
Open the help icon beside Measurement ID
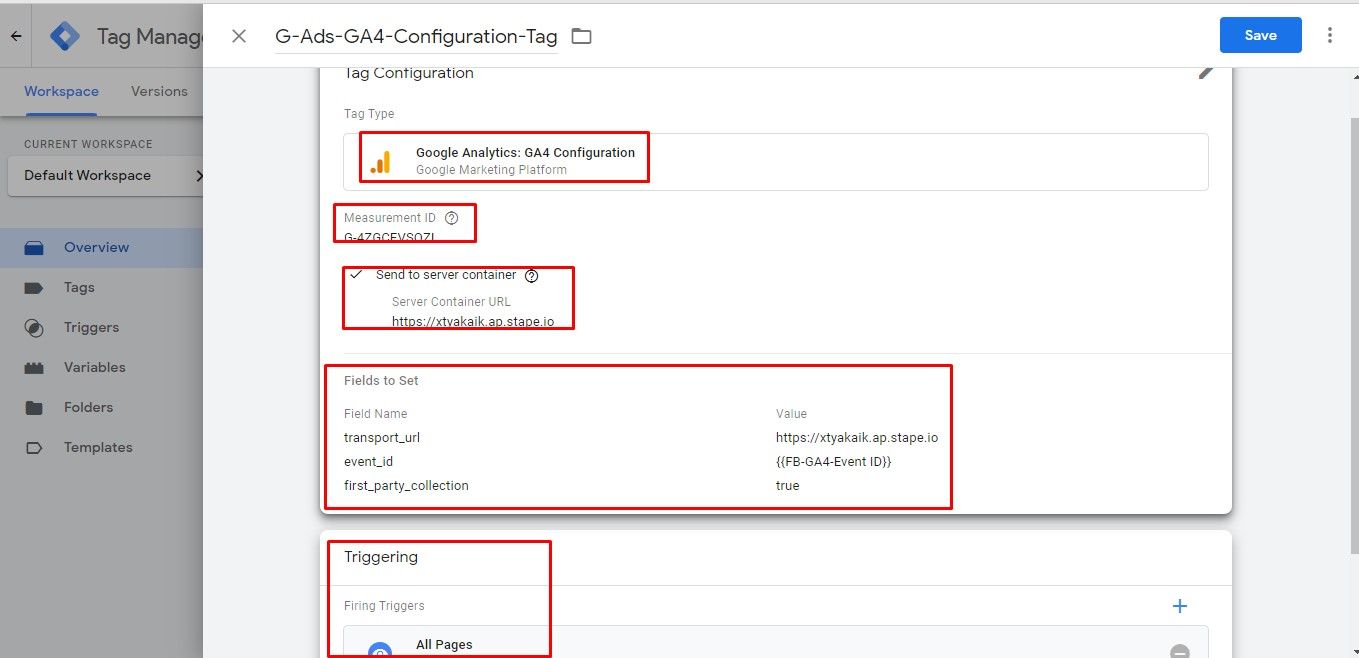coord(451,218)
